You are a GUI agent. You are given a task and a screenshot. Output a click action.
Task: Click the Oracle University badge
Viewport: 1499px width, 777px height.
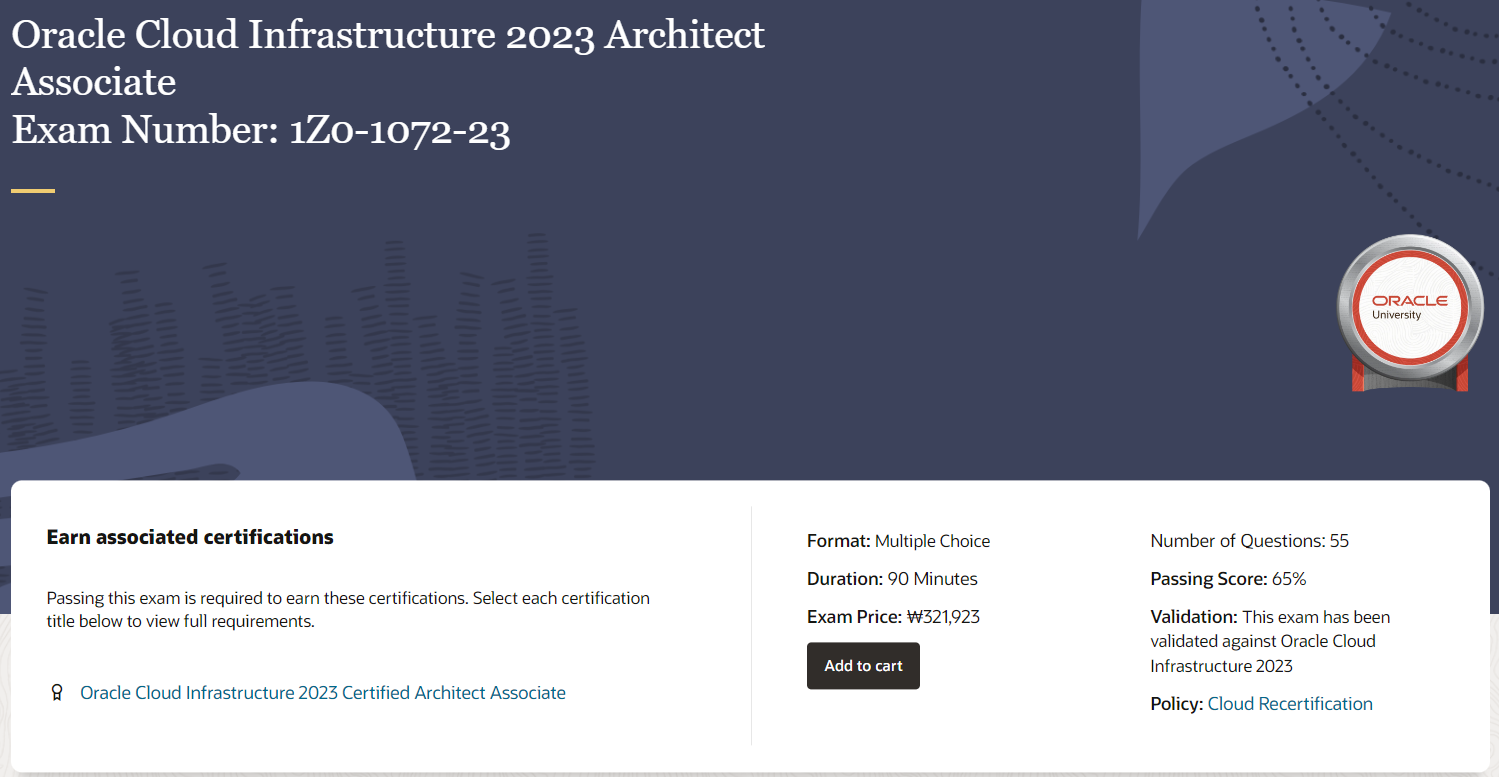coord(1410,313)
